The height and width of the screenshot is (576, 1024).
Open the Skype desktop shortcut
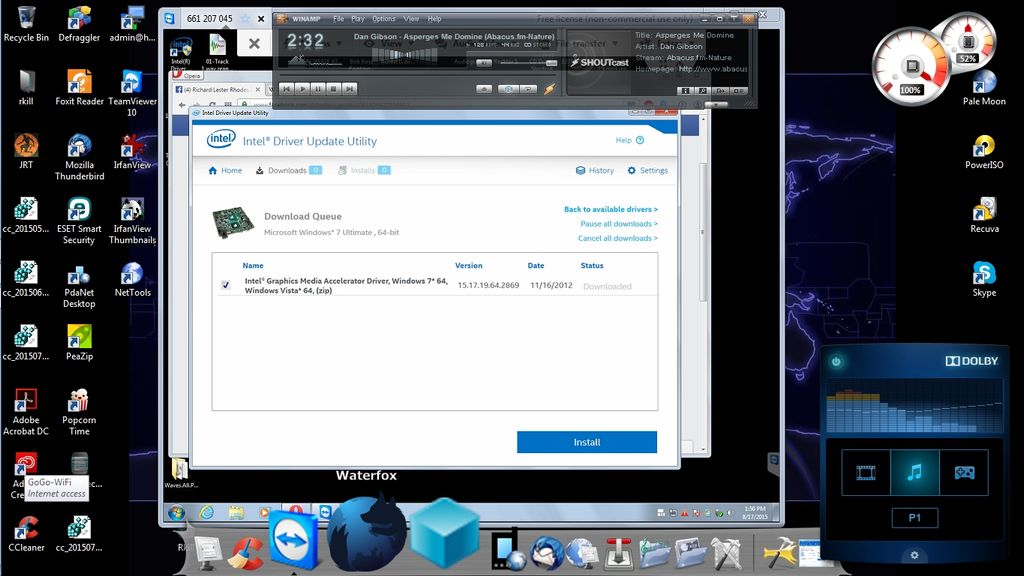[x=984, y=275]
